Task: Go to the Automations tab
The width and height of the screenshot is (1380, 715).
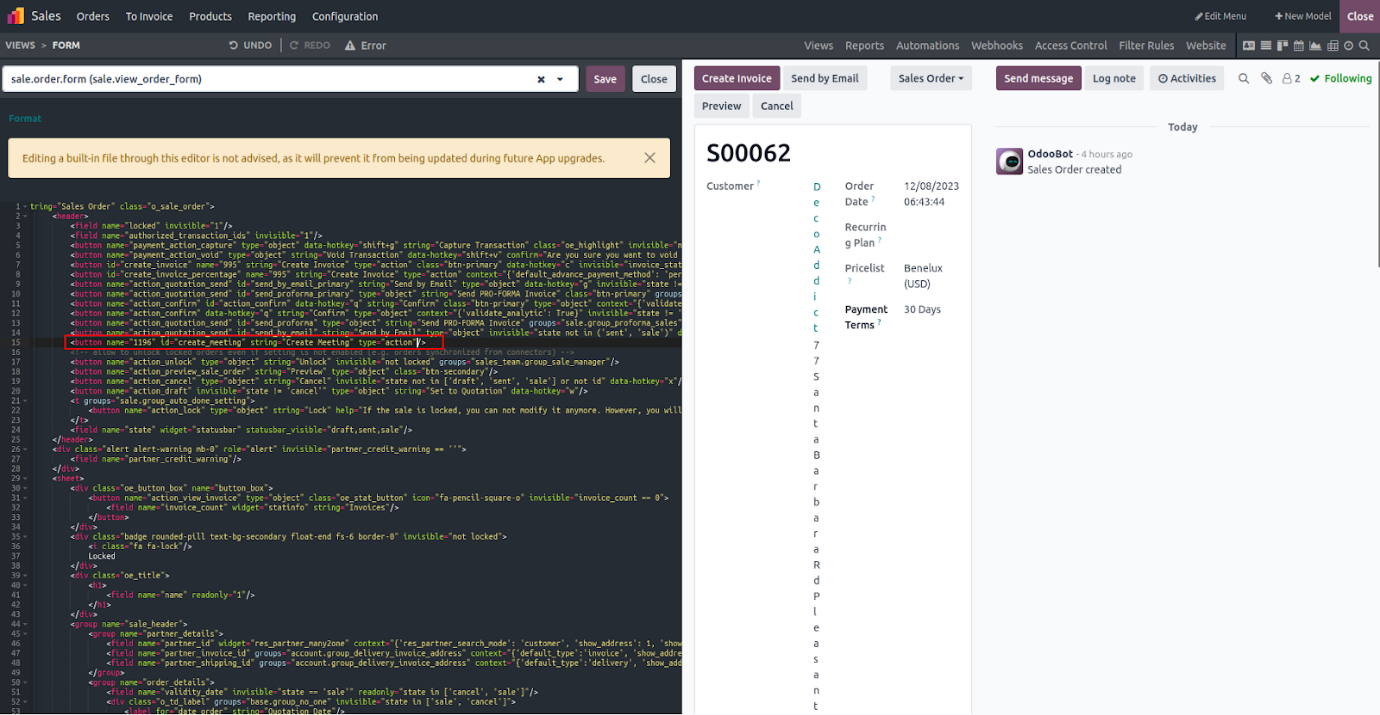Action: [927, 46]
